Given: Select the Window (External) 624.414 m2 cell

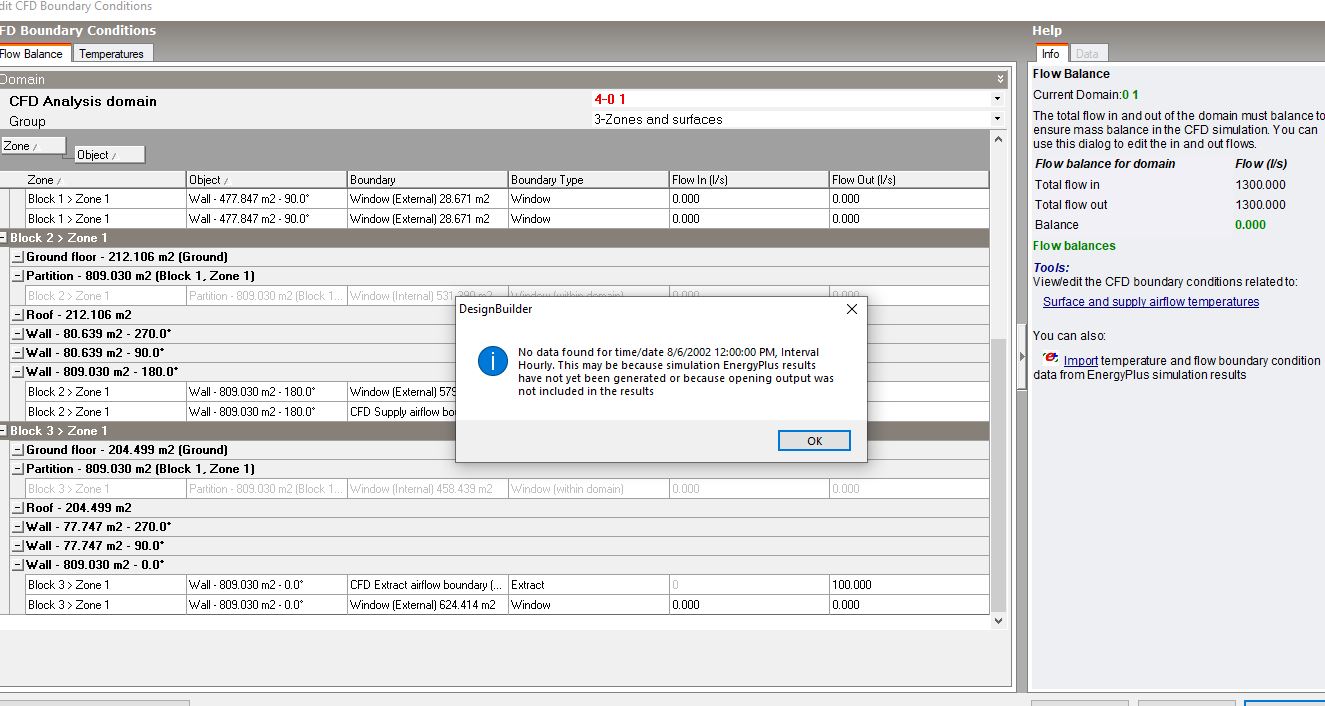Looking at the screenshot, I should pos(427,605).
